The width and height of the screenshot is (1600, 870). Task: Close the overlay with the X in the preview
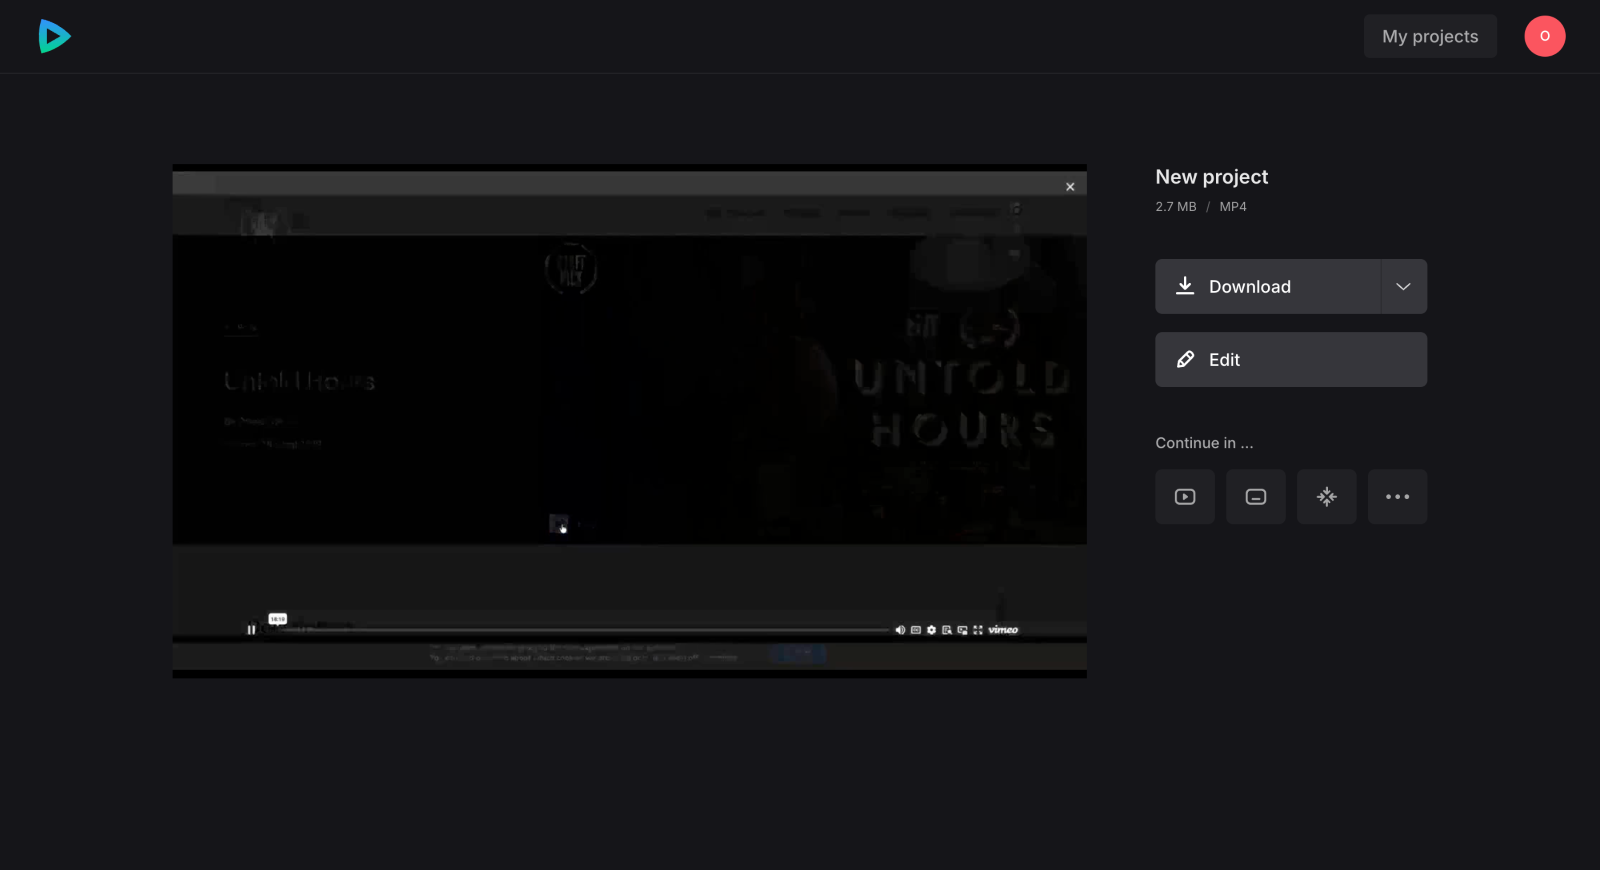pyautogui.click(x=1070, y=187)
